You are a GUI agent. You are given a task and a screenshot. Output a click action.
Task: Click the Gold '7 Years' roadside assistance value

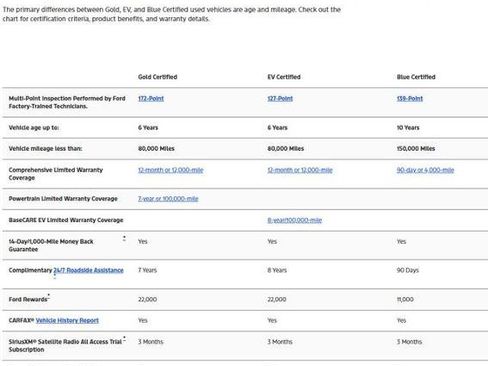[x=147, y=270]
